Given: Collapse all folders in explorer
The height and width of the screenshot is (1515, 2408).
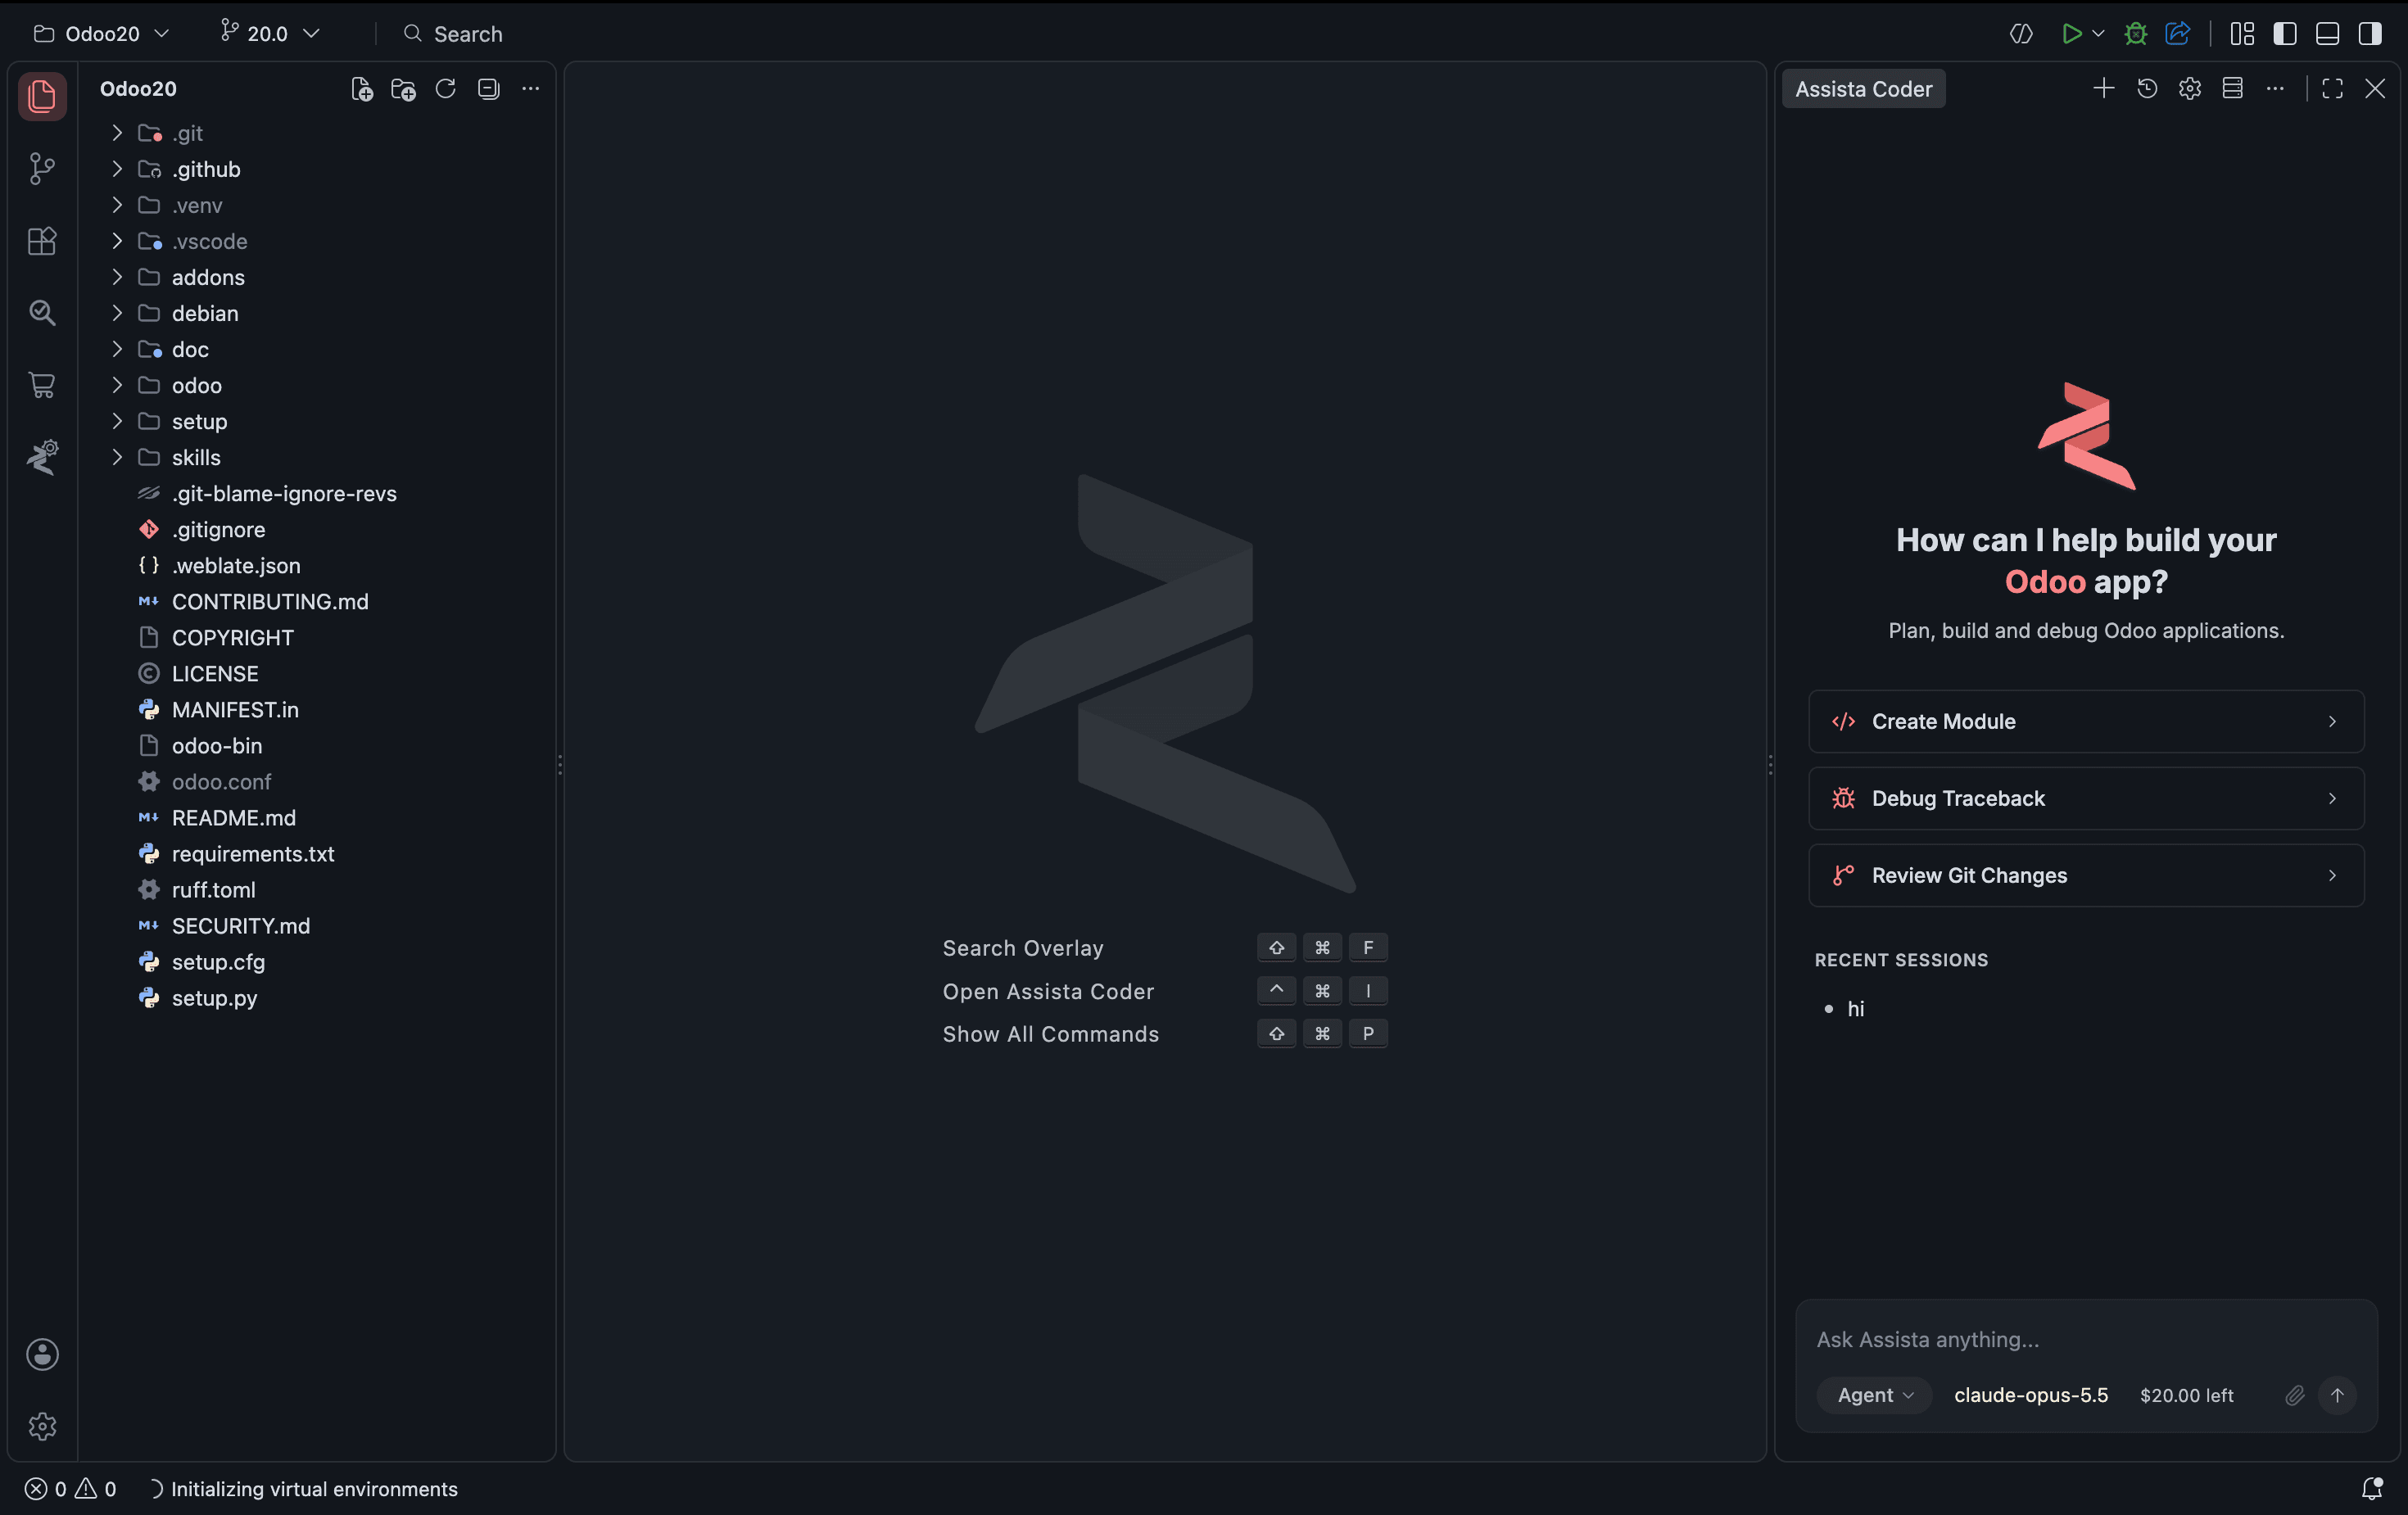Looking at the screenshot, I should click(x=488, y=89).
